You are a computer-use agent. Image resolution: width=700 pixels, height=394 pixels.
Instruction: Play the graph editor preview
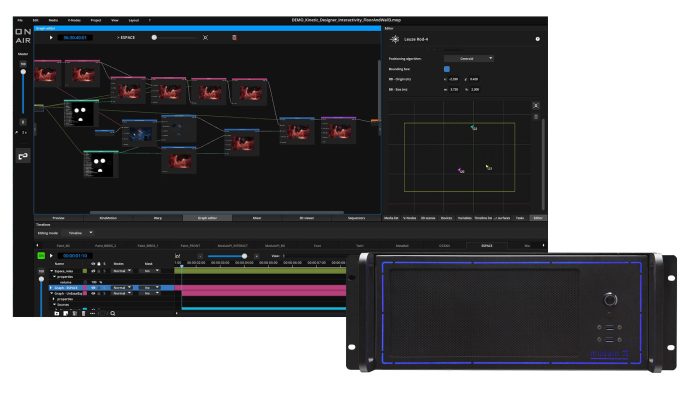(51, 37)
